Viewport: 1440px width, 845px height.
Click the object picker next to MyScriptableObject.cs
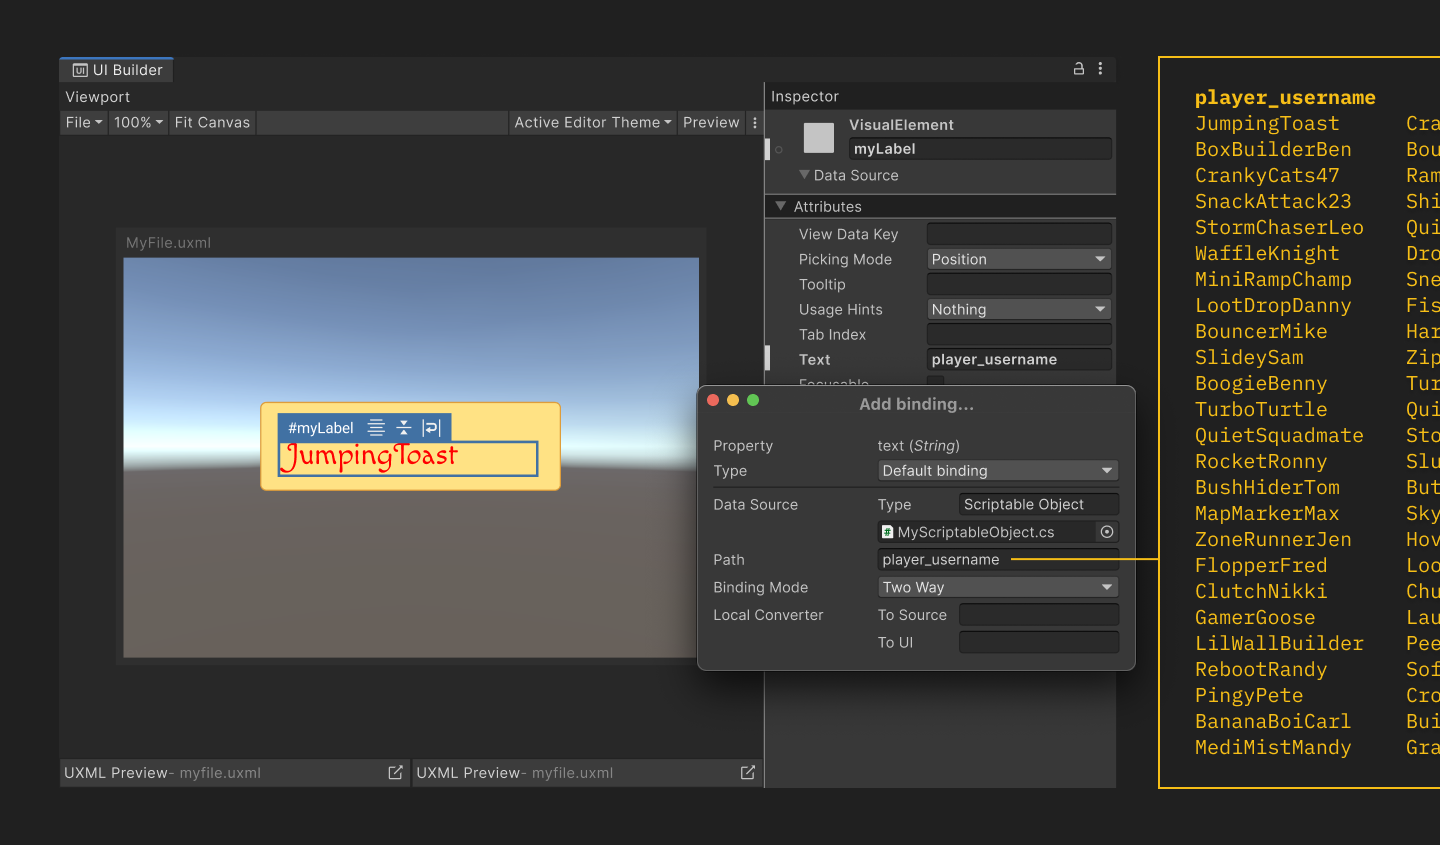point(1107,532)
